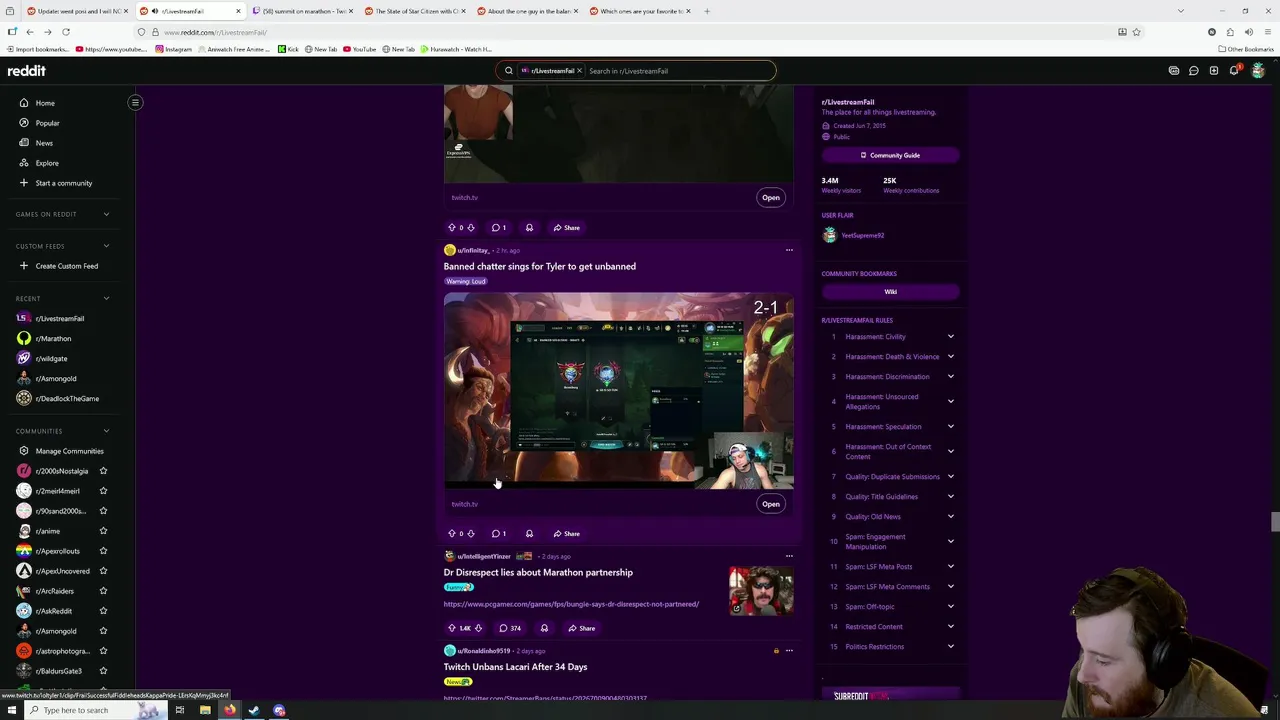The image size is (1280, 720).
Task: Open the 374 comments on the Dr Disrespect post
Action: pos(509,629)
